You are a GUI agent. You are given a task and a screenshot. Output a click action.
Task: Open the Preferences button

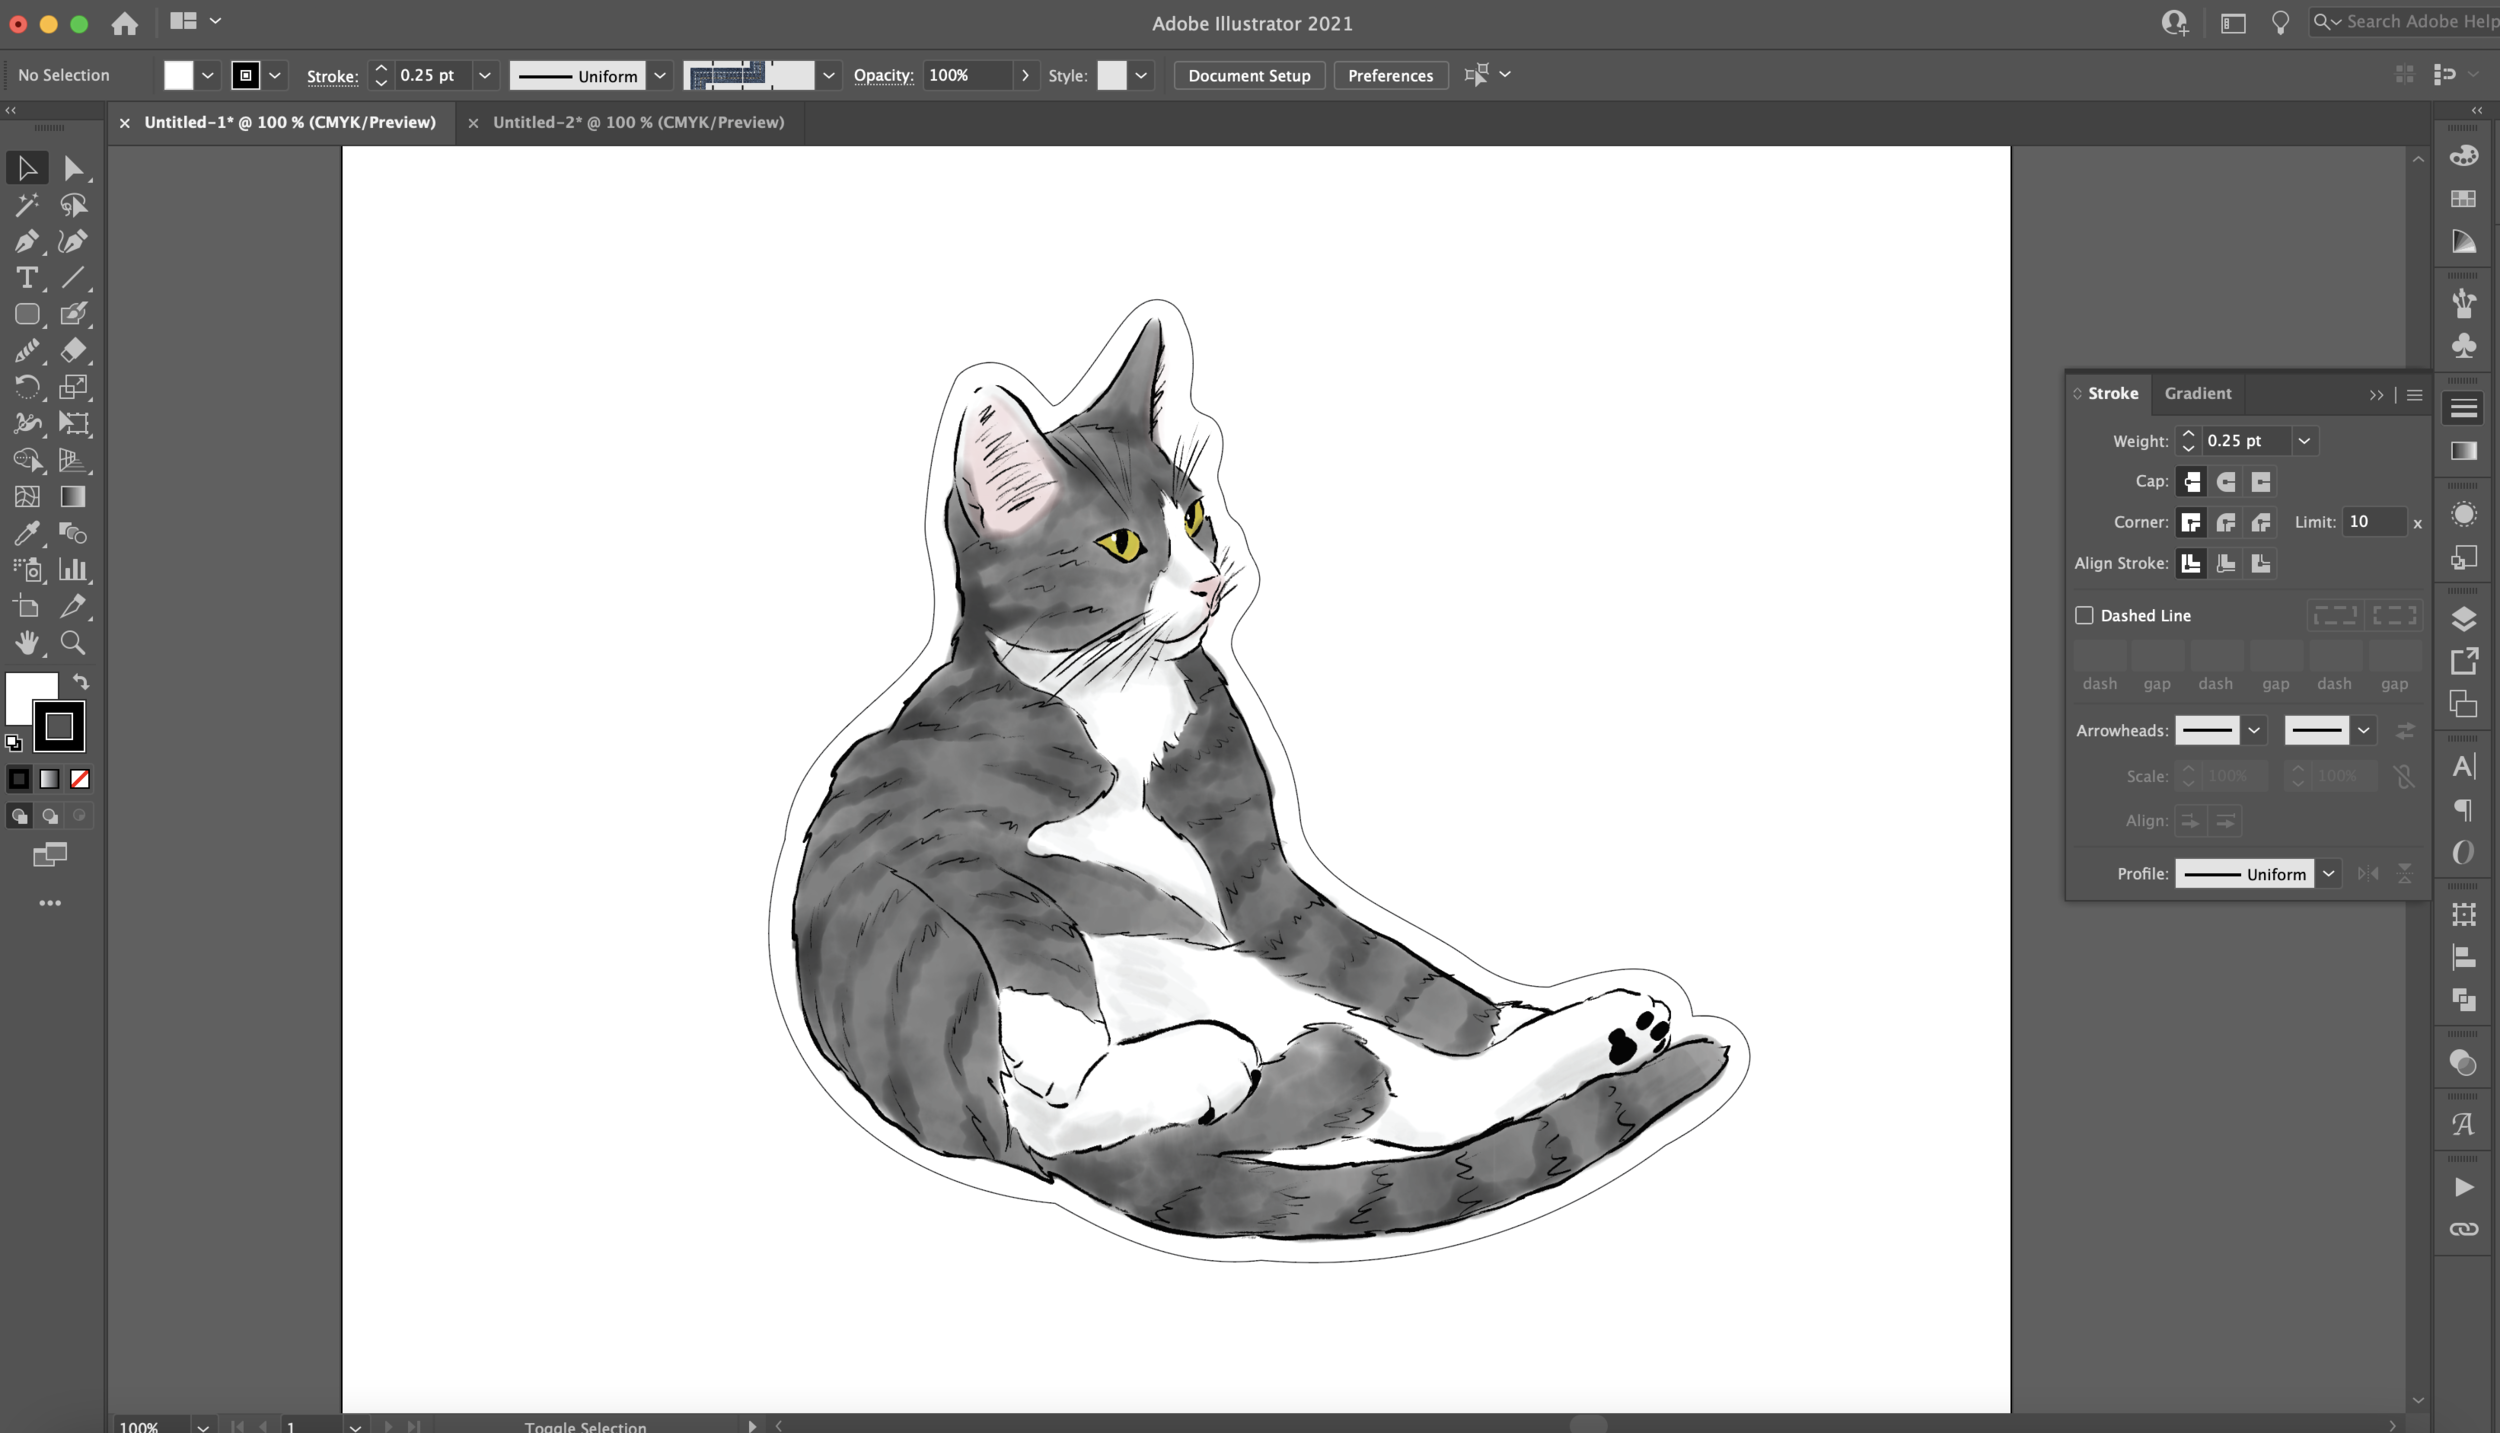pos(1389,76)
